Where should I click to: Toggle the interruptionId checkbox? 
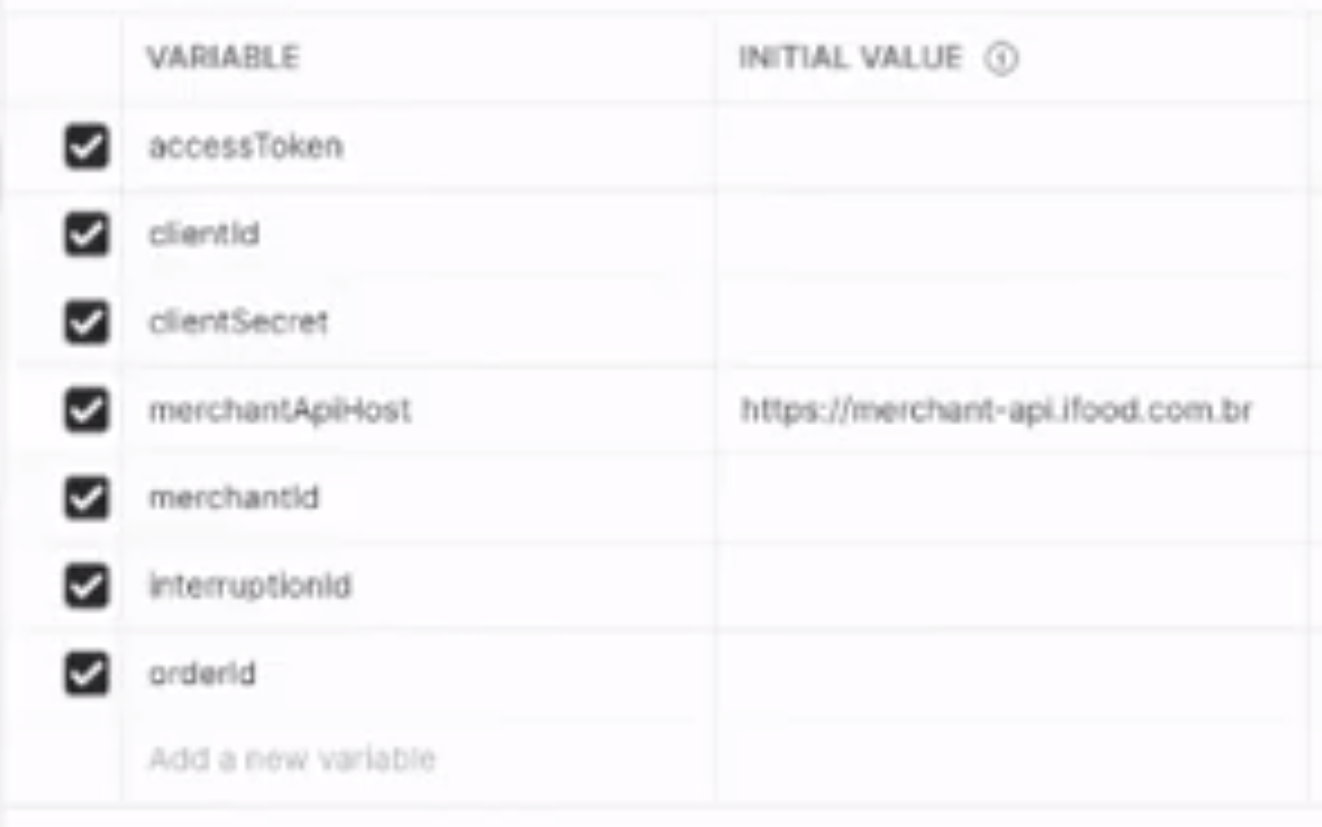click(x=87, y=586)
